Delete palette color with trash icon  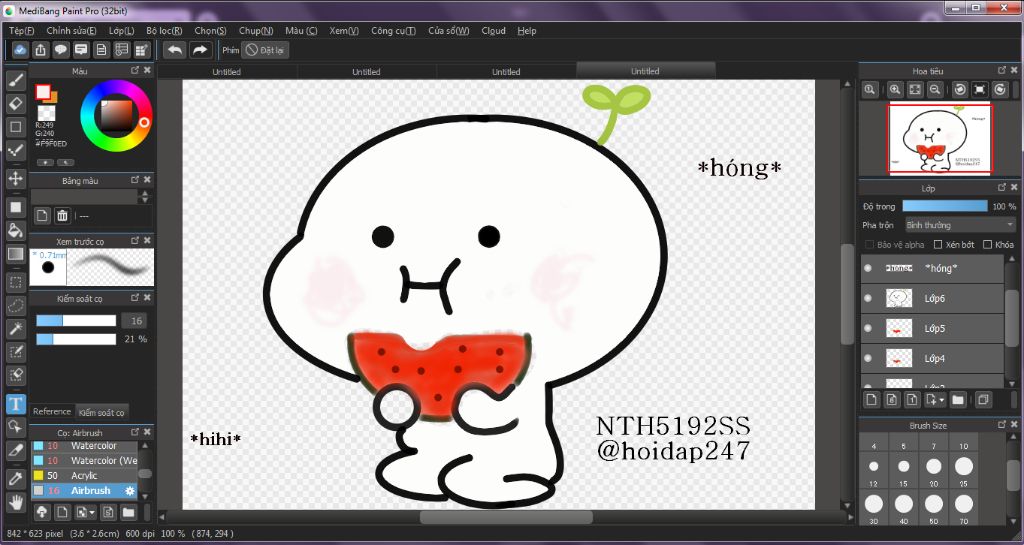click(62, 215)
